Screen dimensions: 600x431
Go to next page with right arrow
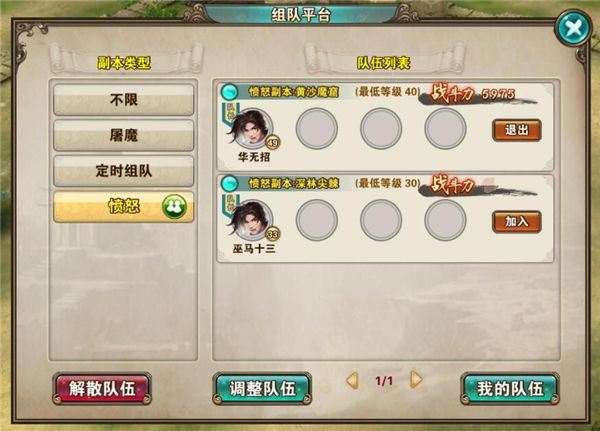[x=416, y=380]
